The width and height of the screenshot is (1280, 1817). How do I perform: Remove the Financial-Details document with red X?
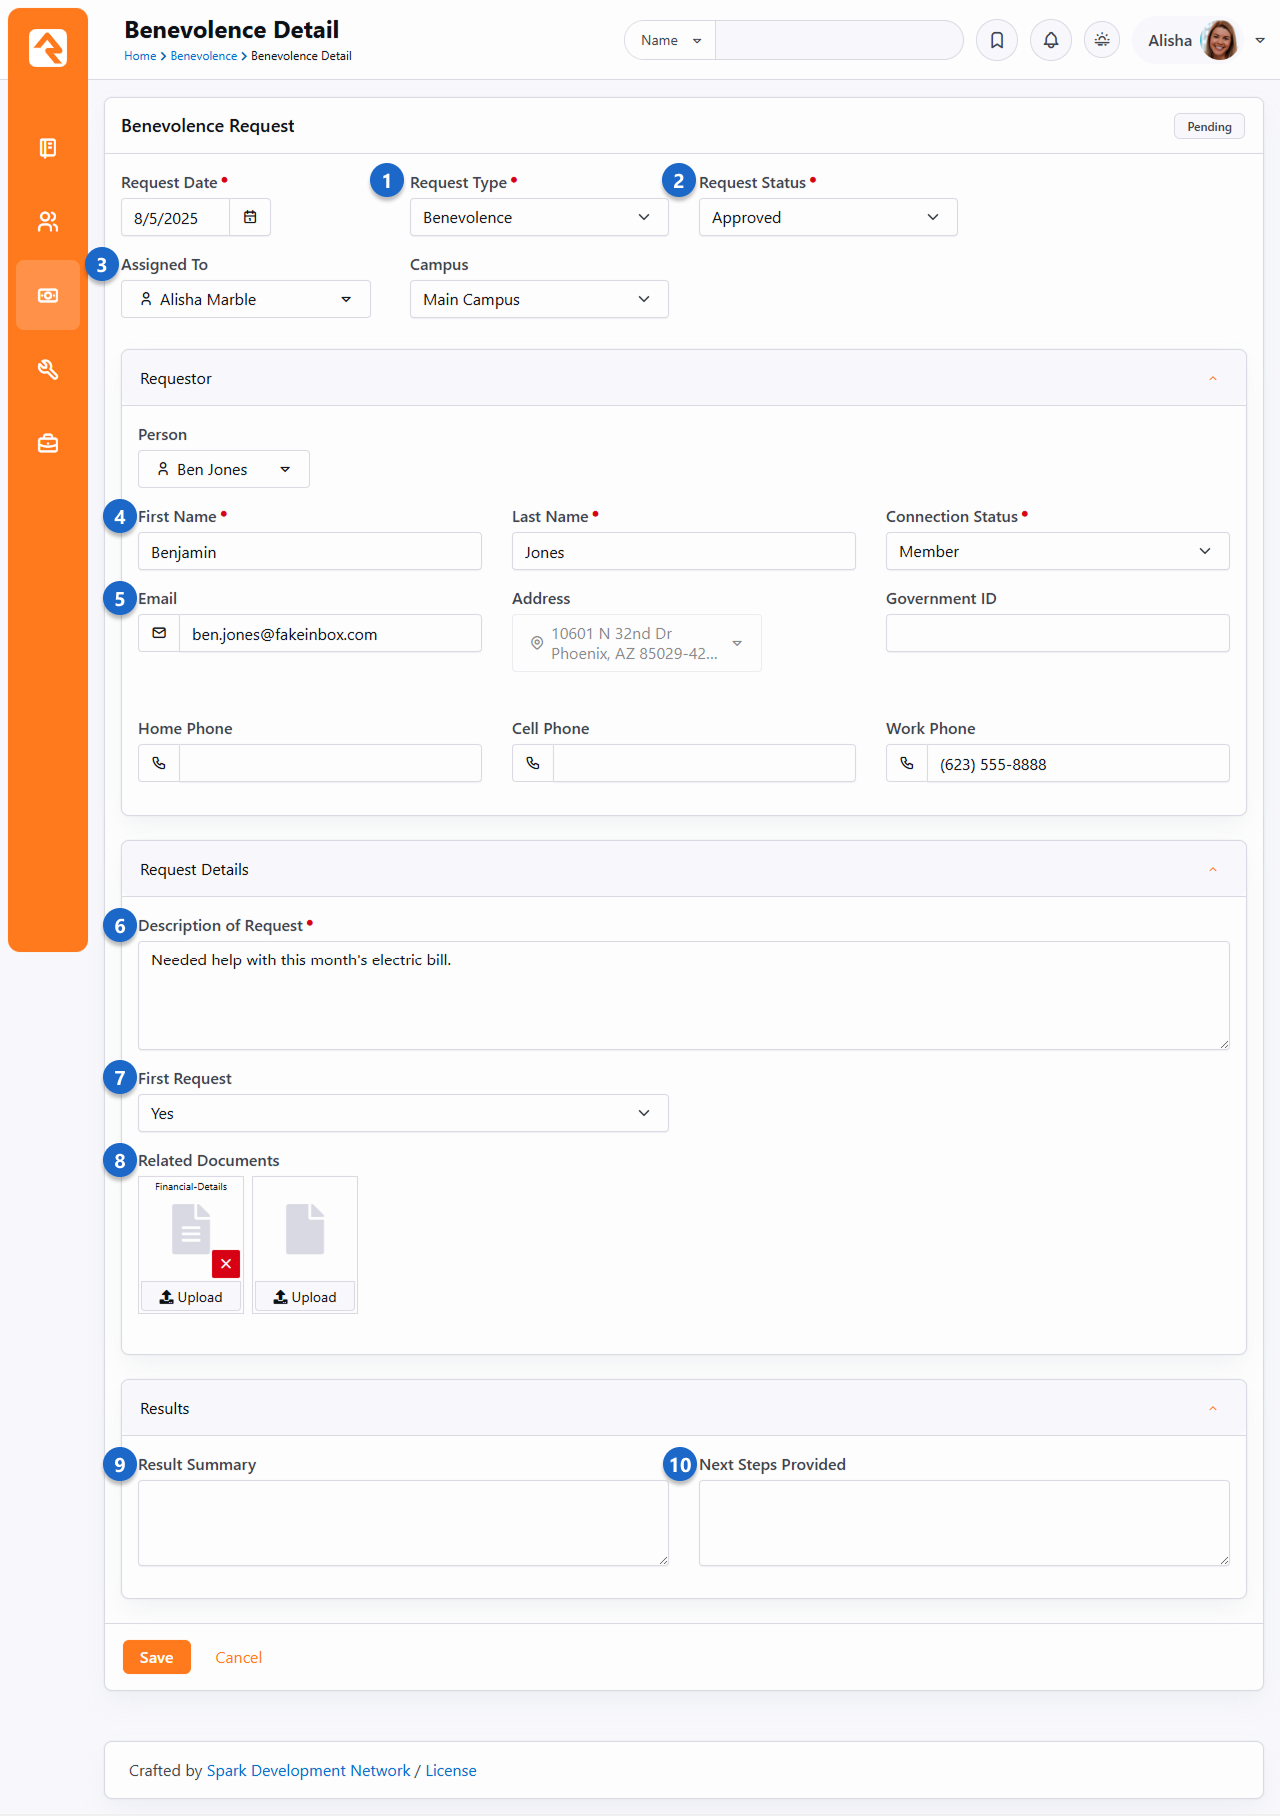[x=226, y=1264]
